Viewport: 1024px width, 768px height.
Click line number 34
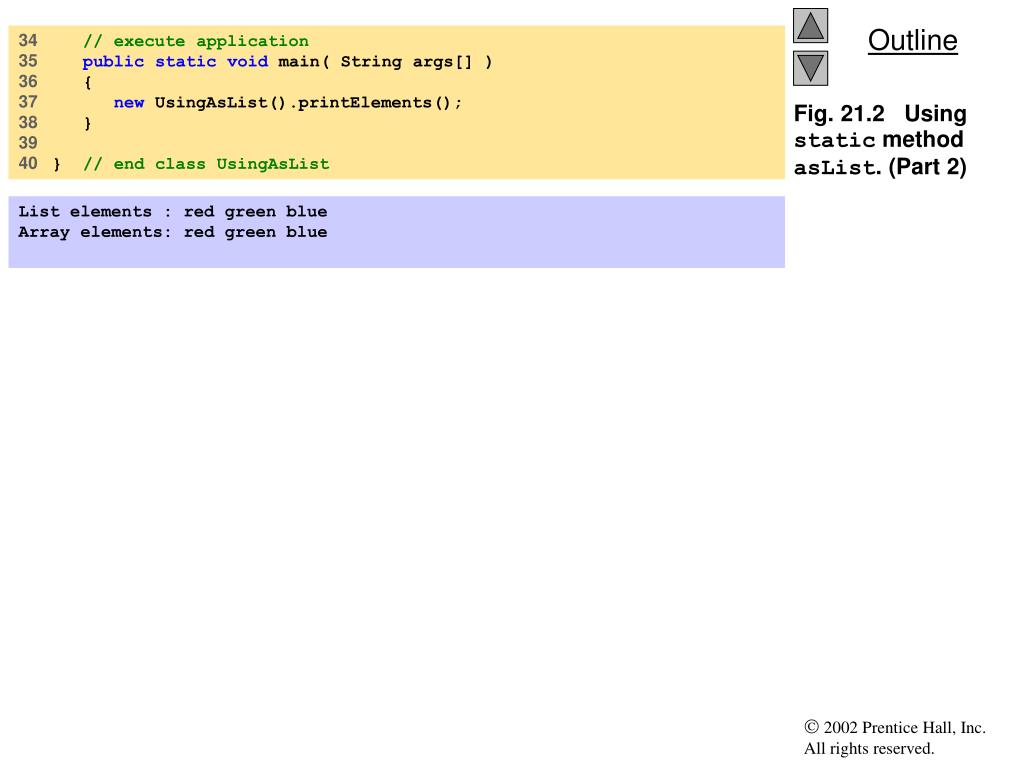pos(28,40)
